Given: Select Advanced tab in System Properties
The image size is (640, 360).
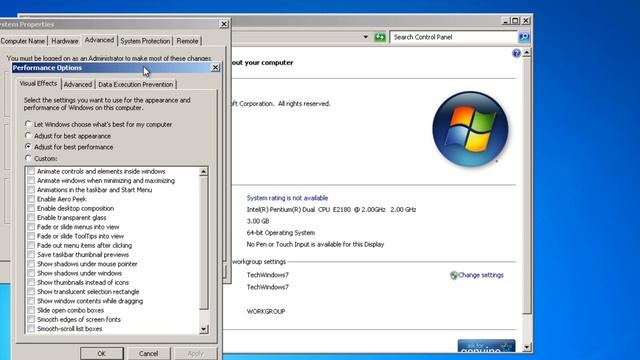Looking at the screenshot, I should [99, 40].
